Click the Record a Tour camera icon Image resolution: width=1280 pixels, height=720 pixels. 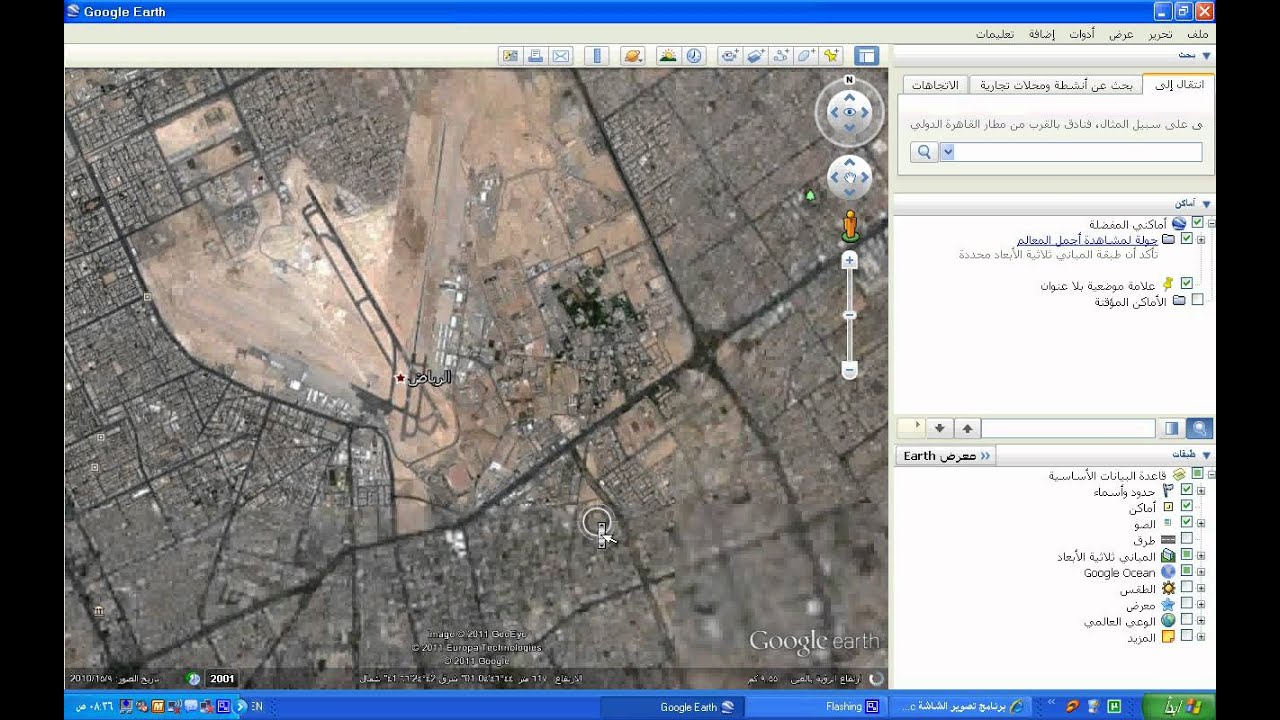point(730,56)
